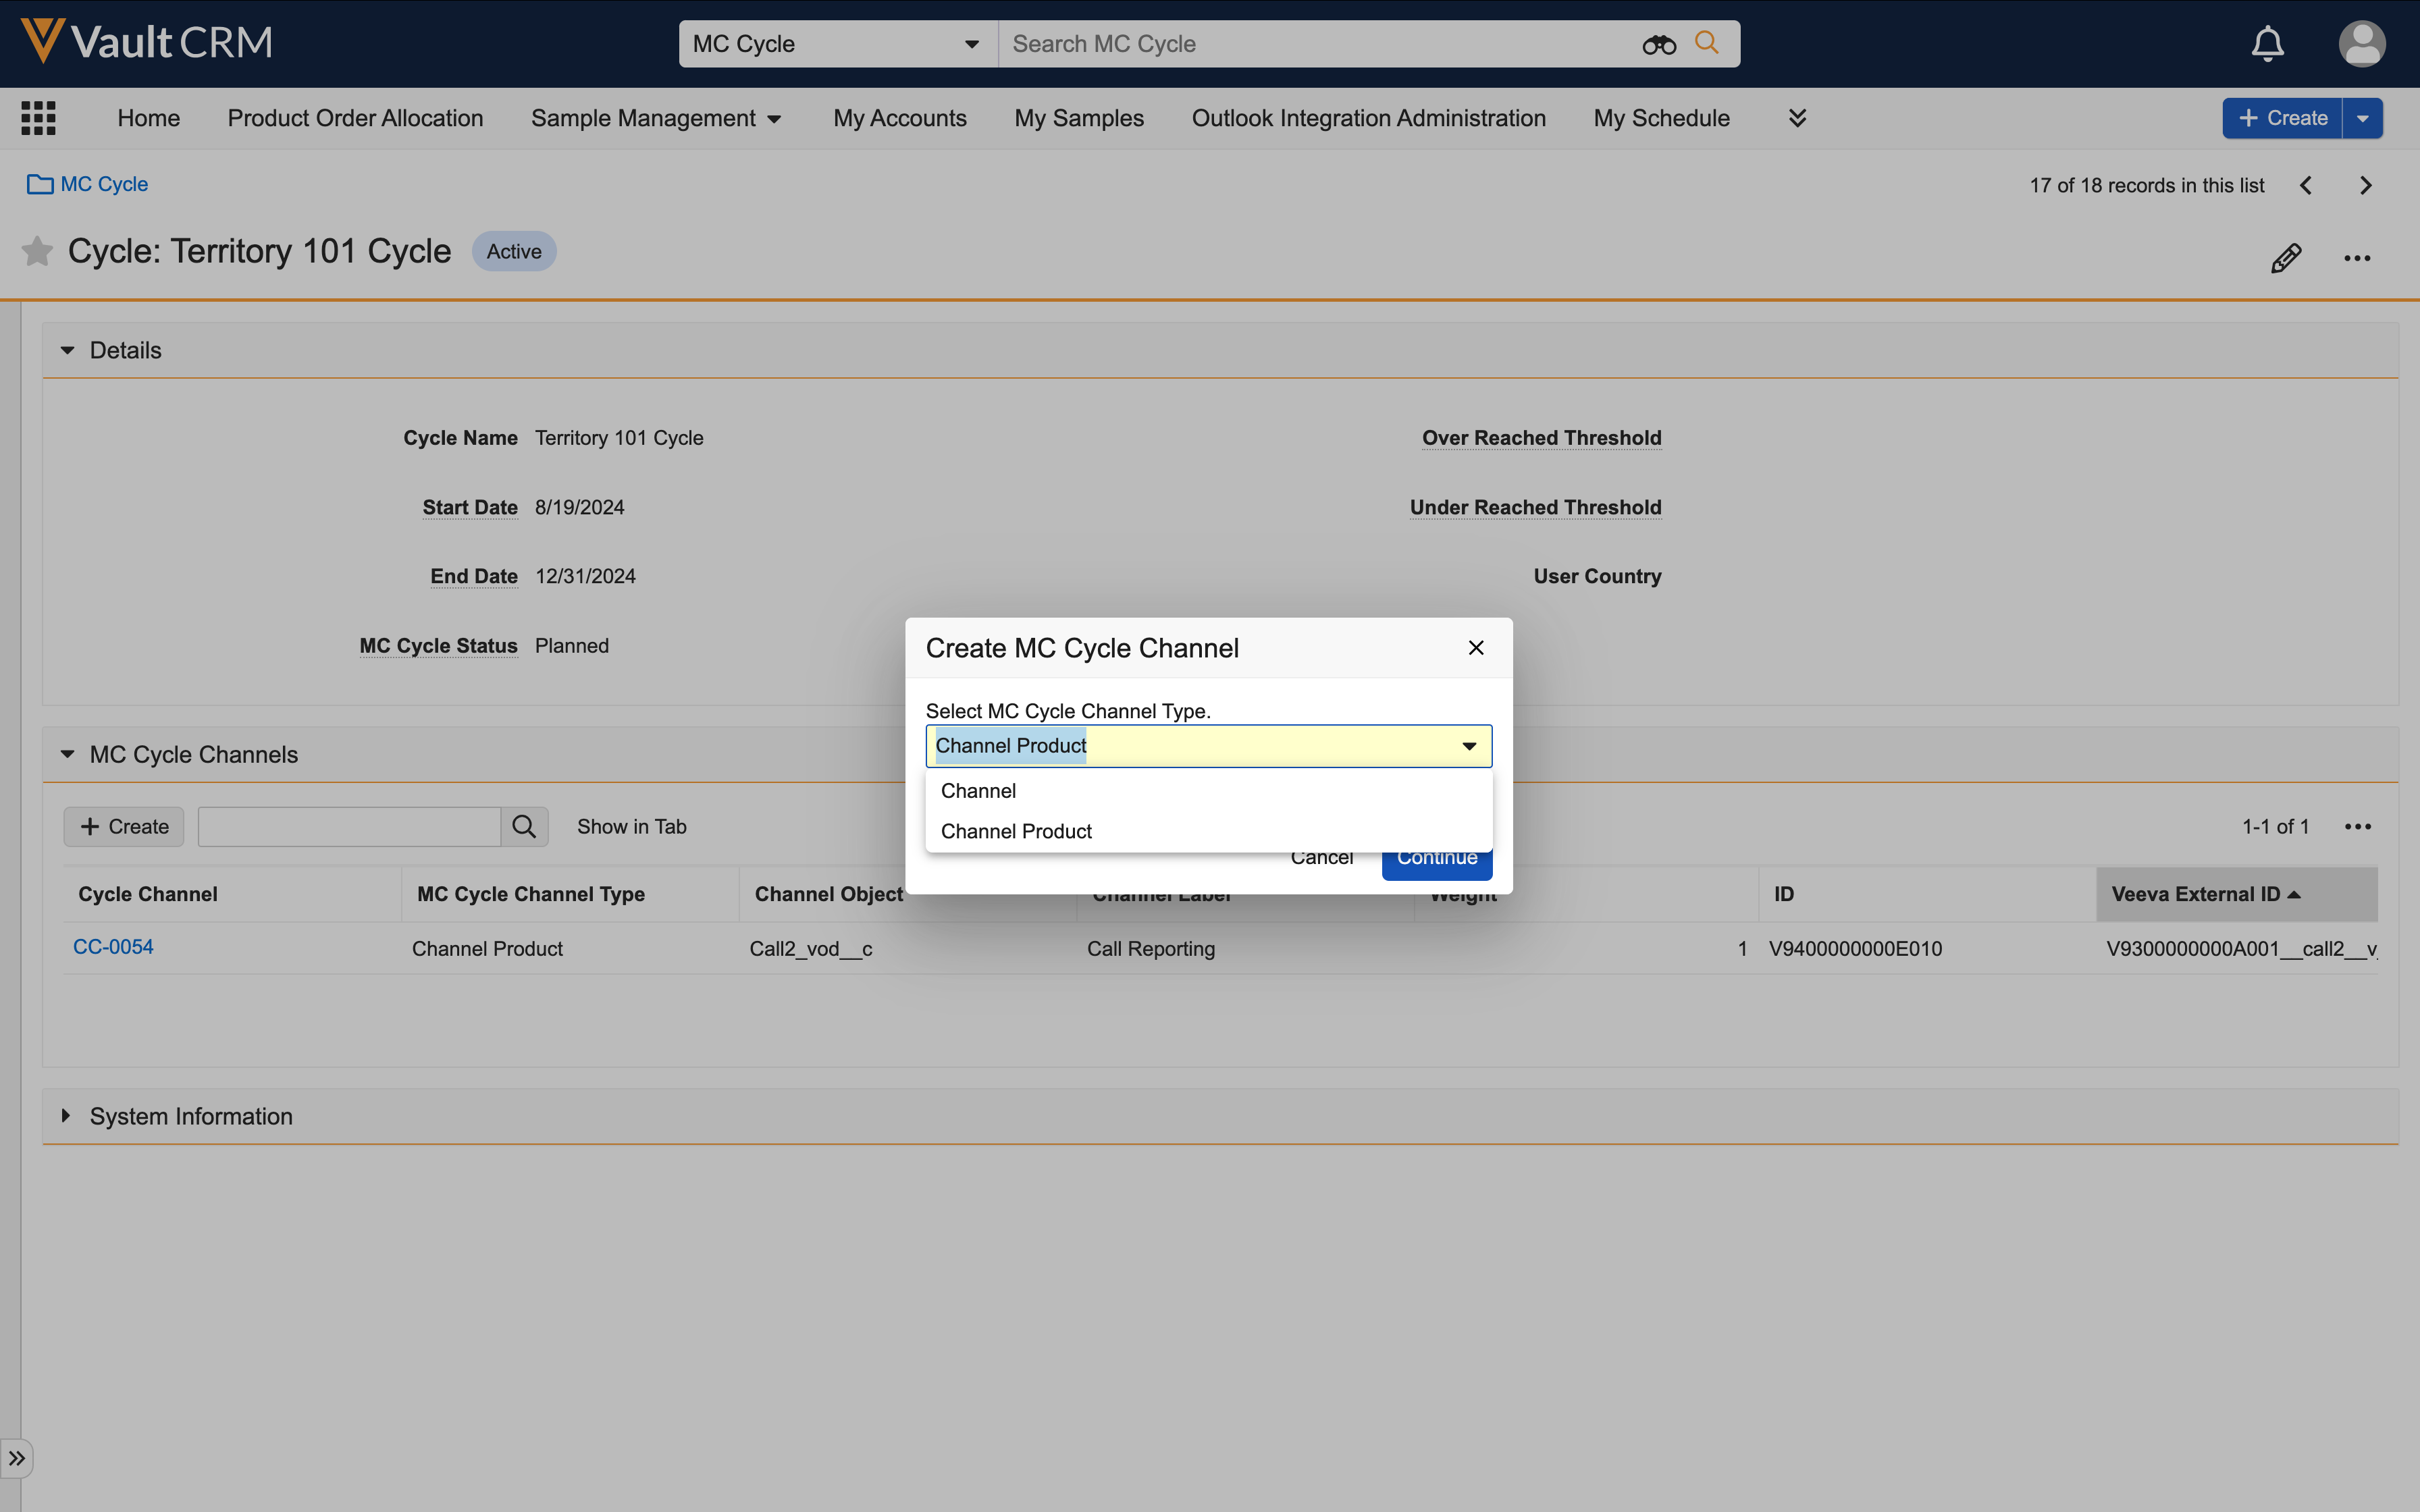Mark the Territory 101 Cycle record as favorite with the star
The width and height of the screenshot is (2420, 1512).
pyautogui.click(x=37, y=251)
